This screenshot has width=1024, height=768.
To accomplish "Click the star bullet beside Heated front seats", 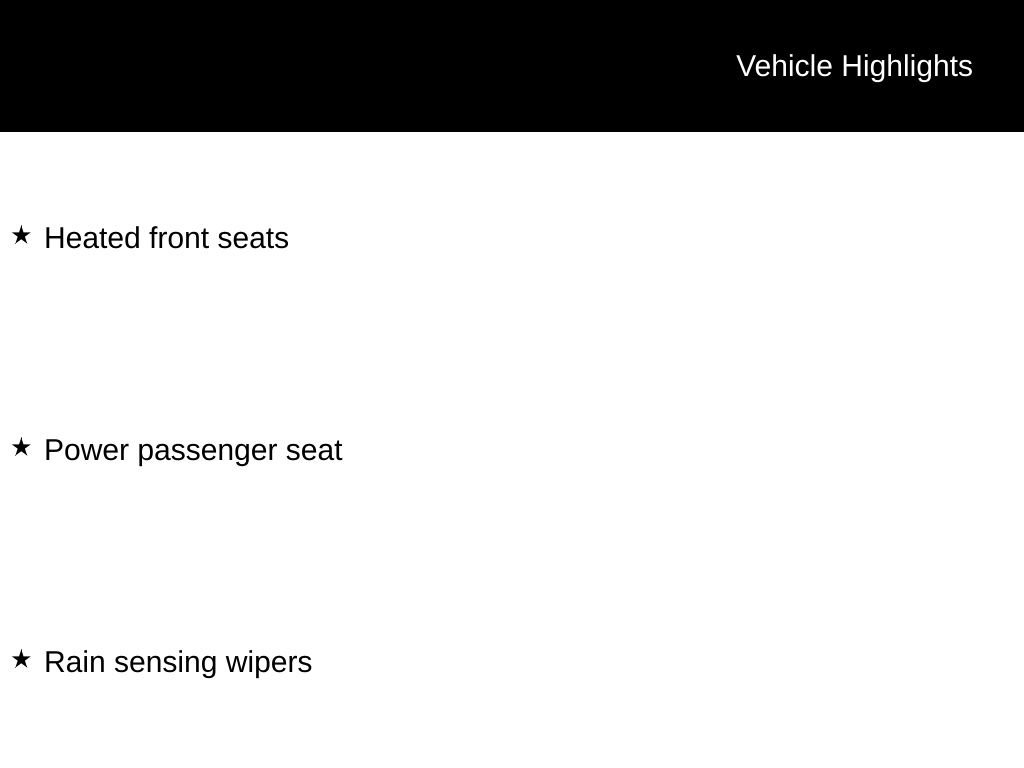I will click(x=21, y=236).
